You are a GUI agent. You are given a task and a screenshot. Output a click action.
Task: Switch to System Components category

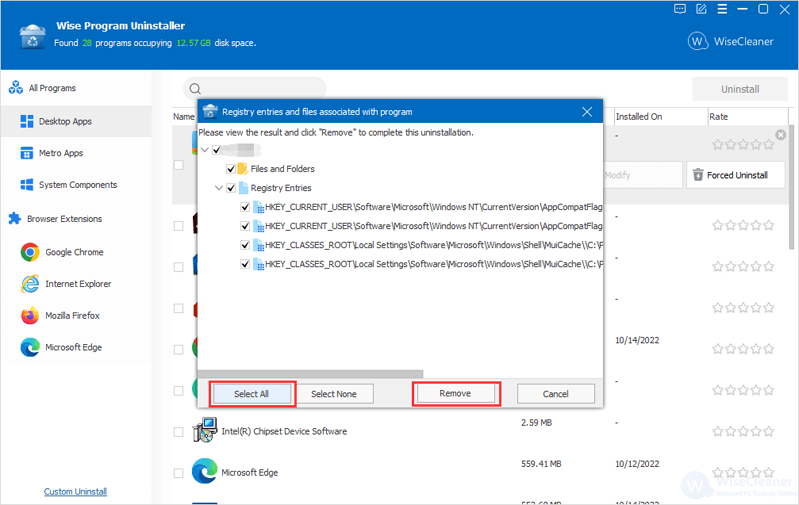pyautogui.click(x=76, y=184)
